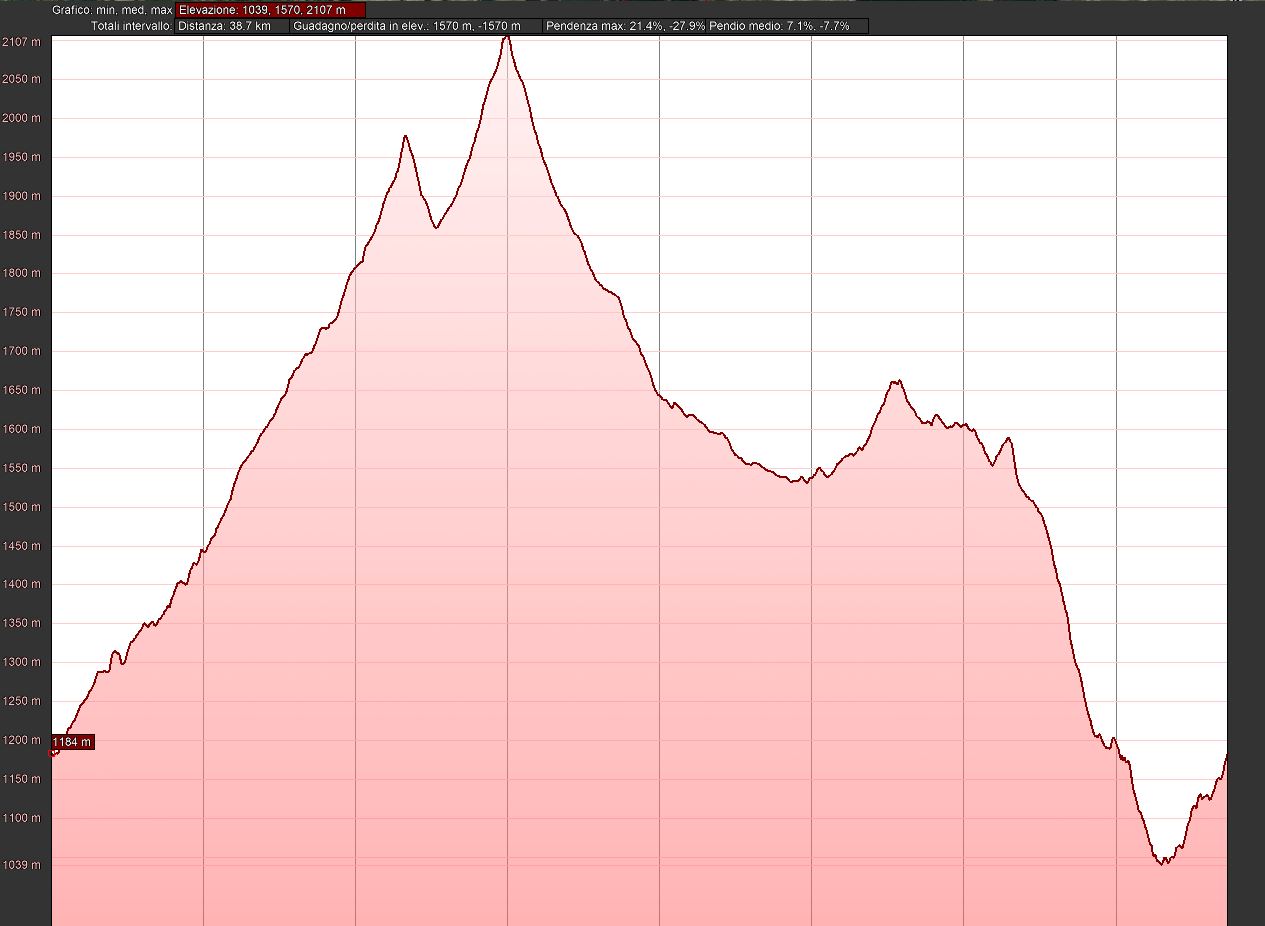Viewport: 1265px width, 926px height.
Task: Click the Totali intervallo label
Action: point(130,26)
